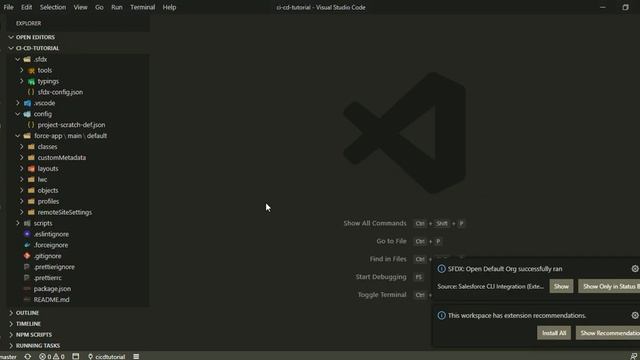Click the tools folder icon
This screenshot has width=640, height=360.
click(31, 71)
